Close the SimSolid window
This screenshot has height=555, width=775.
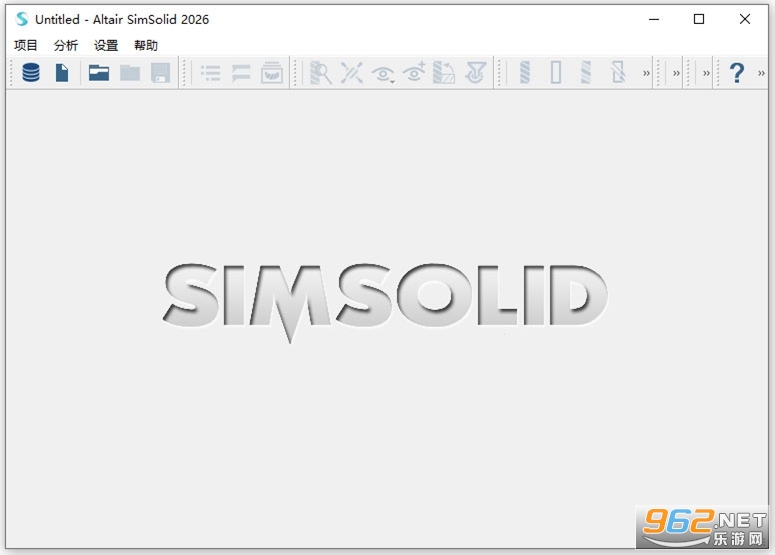(x=745, y=19)
